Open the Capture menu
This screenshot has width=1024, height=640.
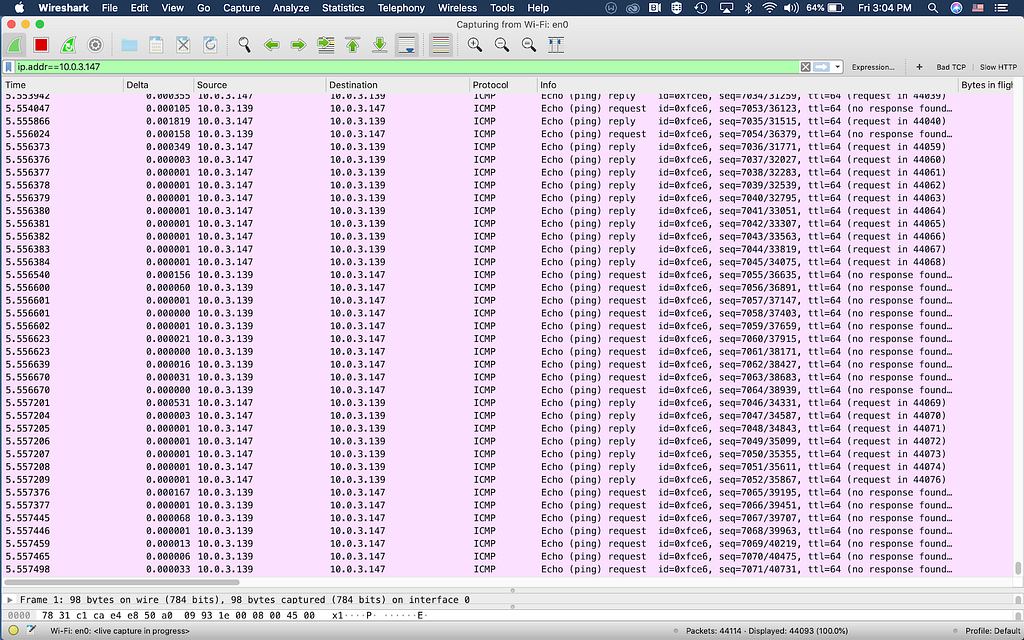(x=241, y=8)
